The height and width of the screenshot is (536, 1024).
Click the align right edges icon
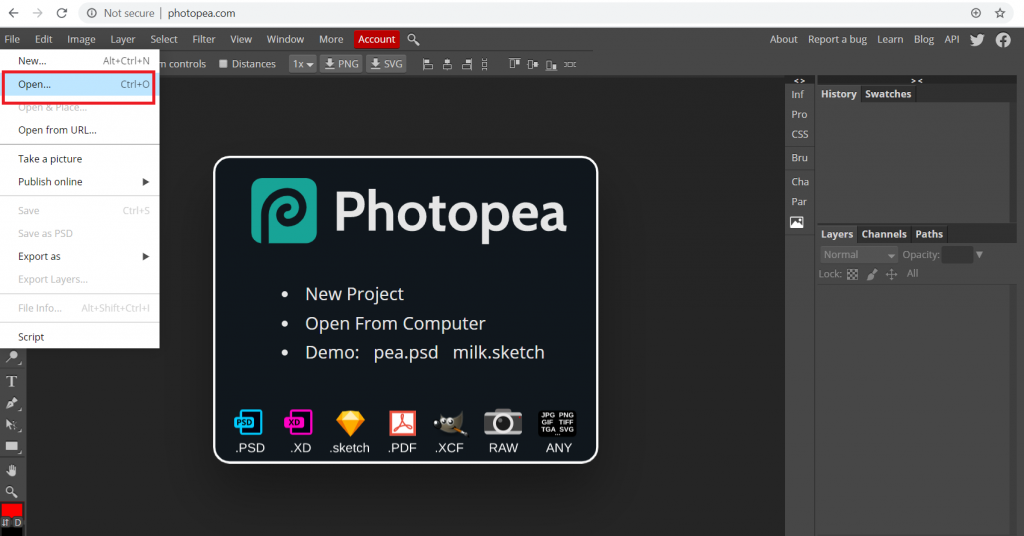467,64
